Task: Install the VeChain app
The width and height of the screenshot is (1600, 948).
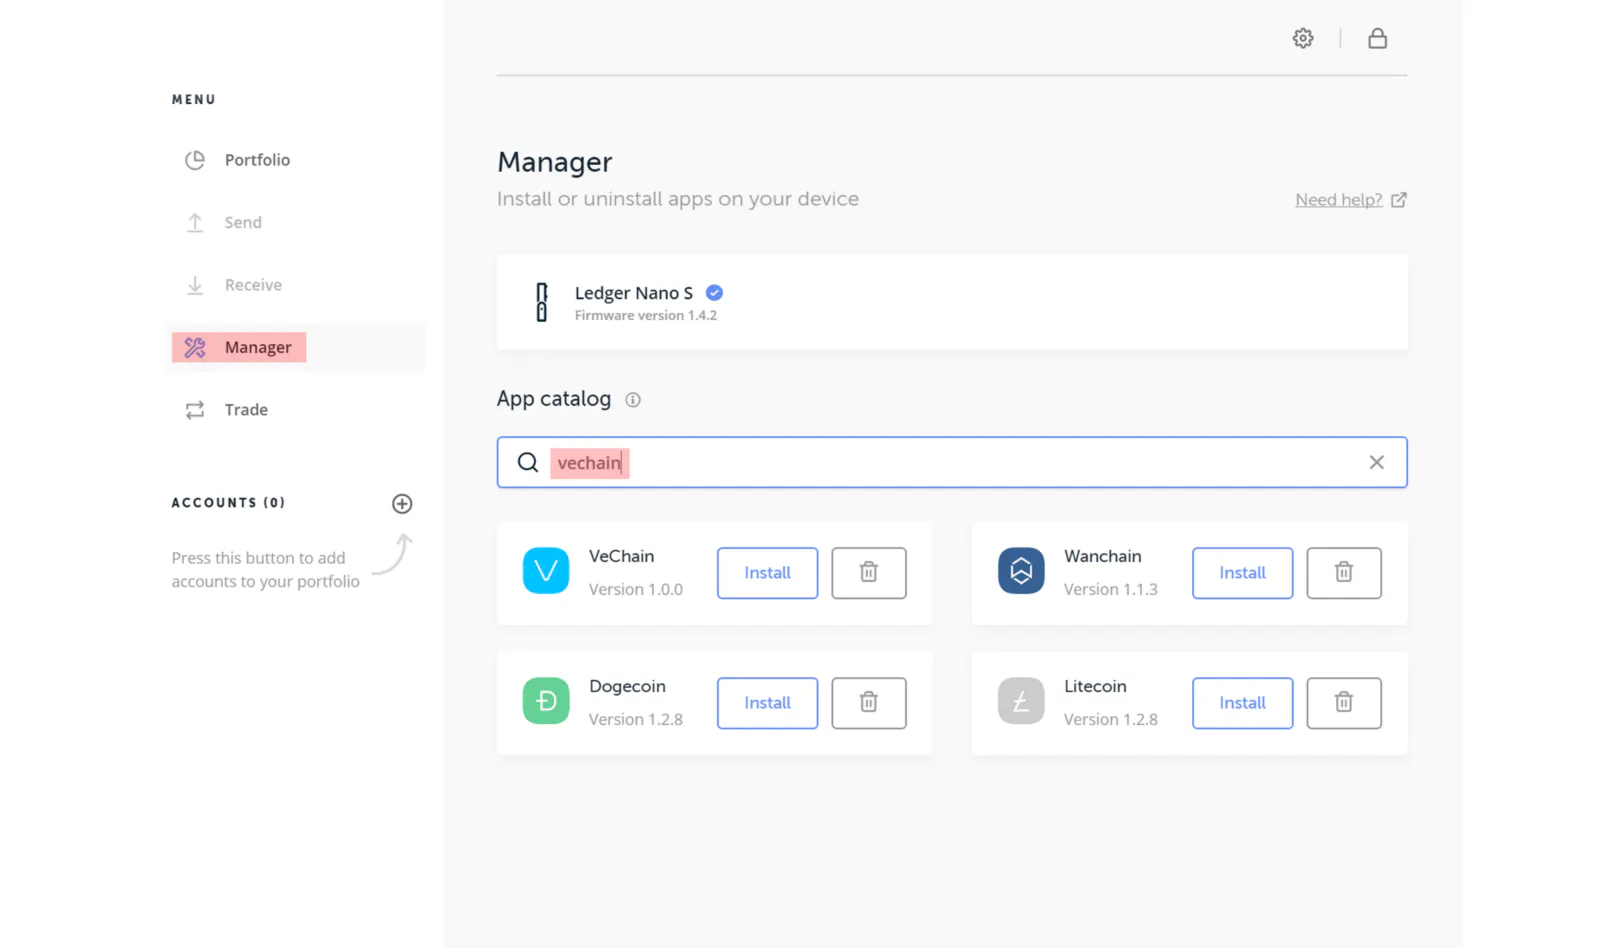Action: pyautogui.click(x=767, y=573)
